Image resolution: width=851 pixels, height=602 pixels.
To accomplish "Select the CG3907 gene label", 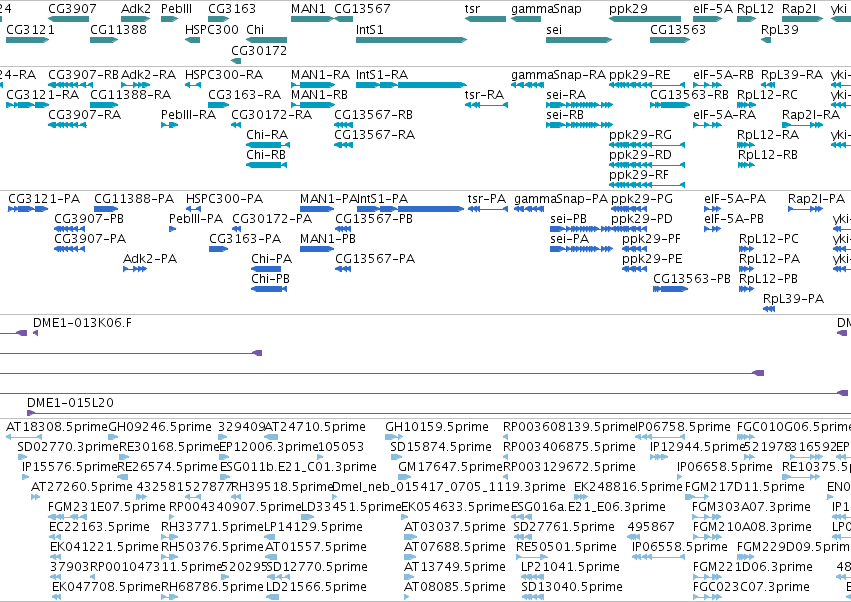I will 72,9.
